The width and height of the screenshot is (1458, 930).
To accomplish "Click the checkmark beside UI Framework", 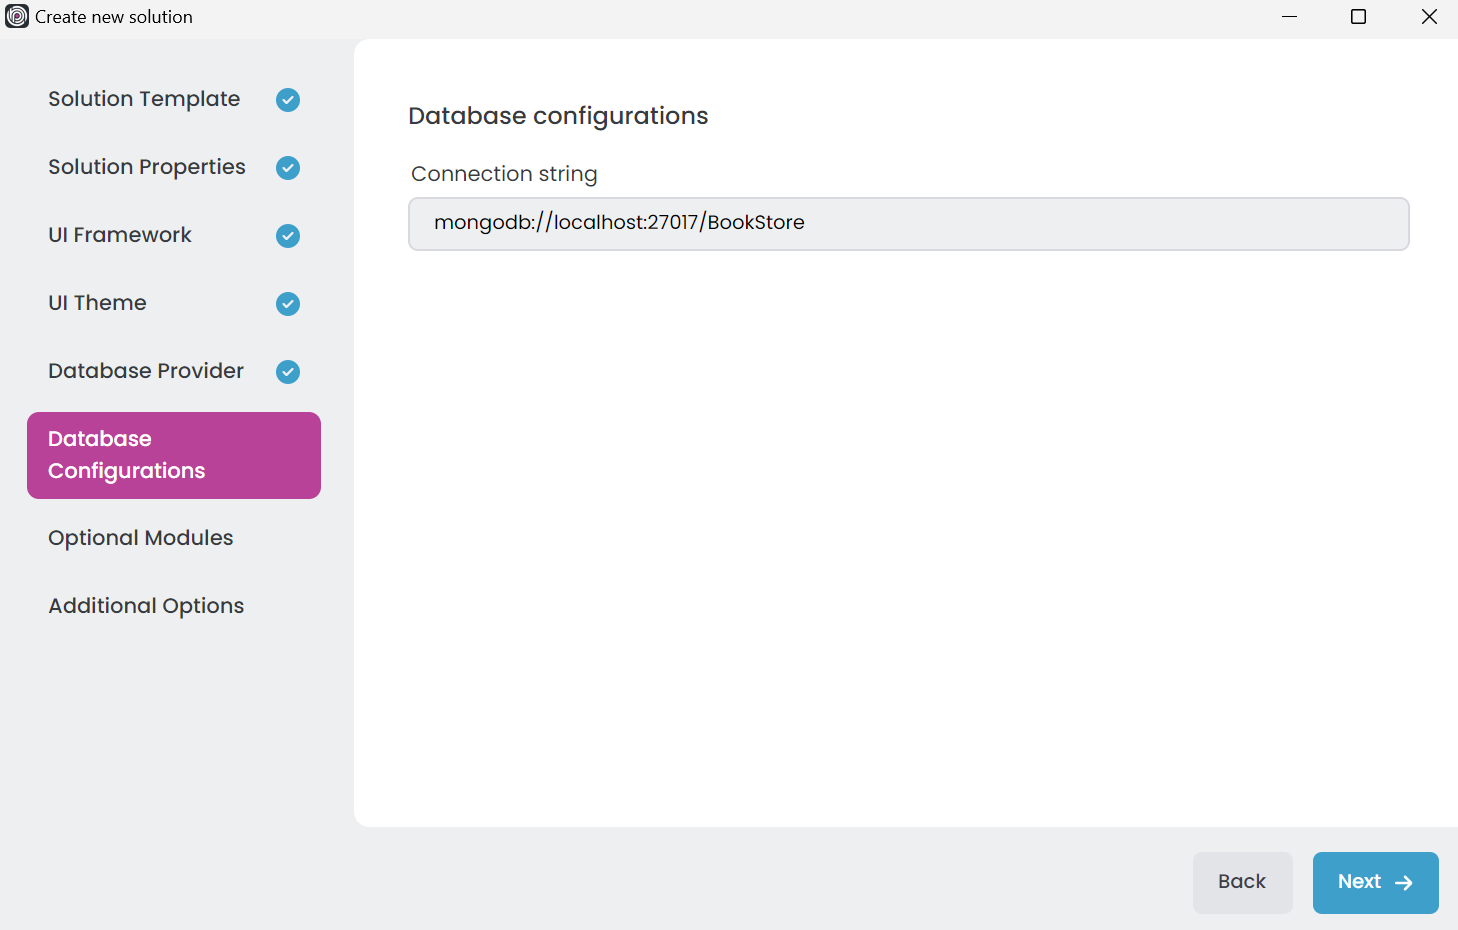I will coord(288,236).
